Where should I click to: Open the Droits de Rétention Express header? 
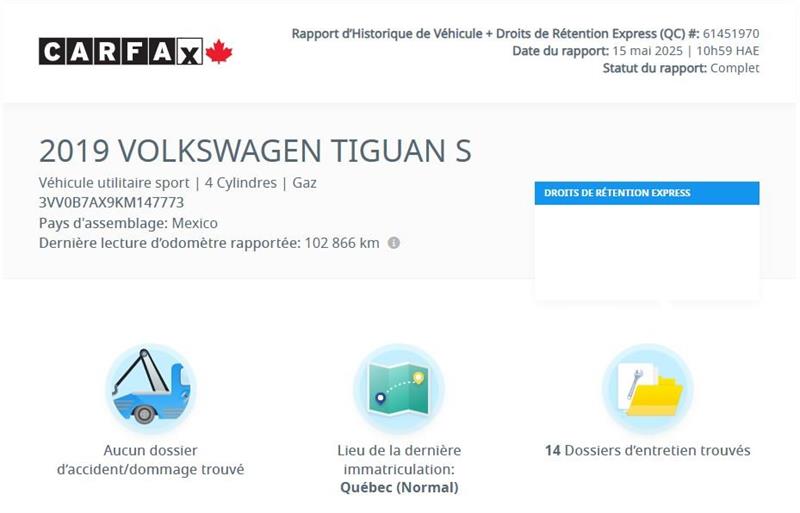tap(647, 193)
